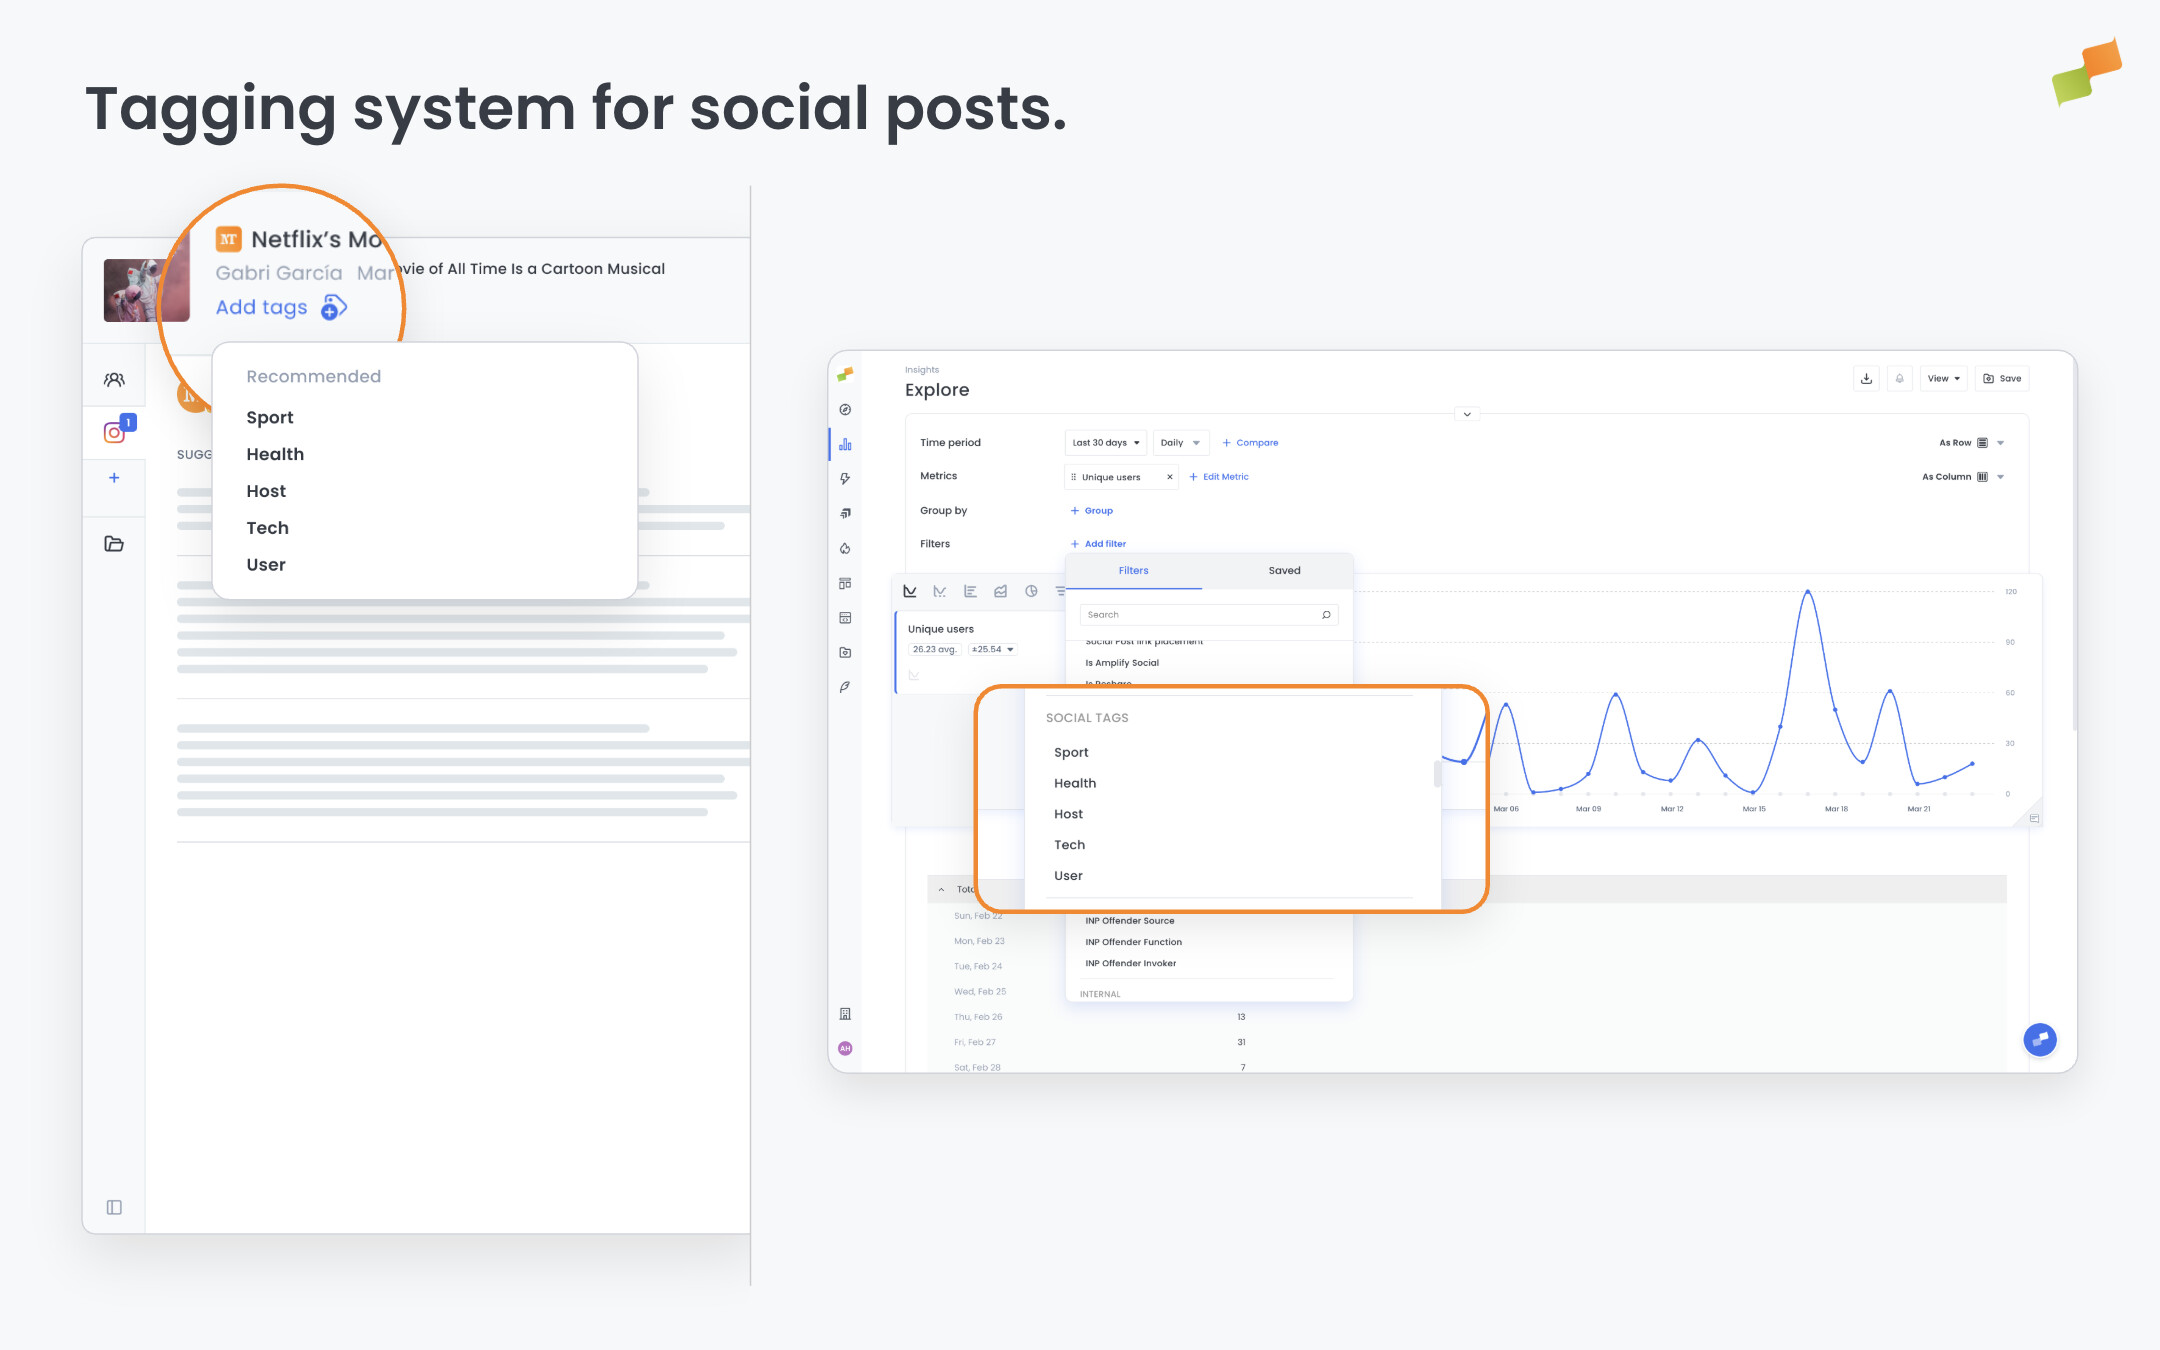This screenshot has width=2160, height=1350.
Task: Open the Last 30 days dropdown
Action: click(1105, 442)
